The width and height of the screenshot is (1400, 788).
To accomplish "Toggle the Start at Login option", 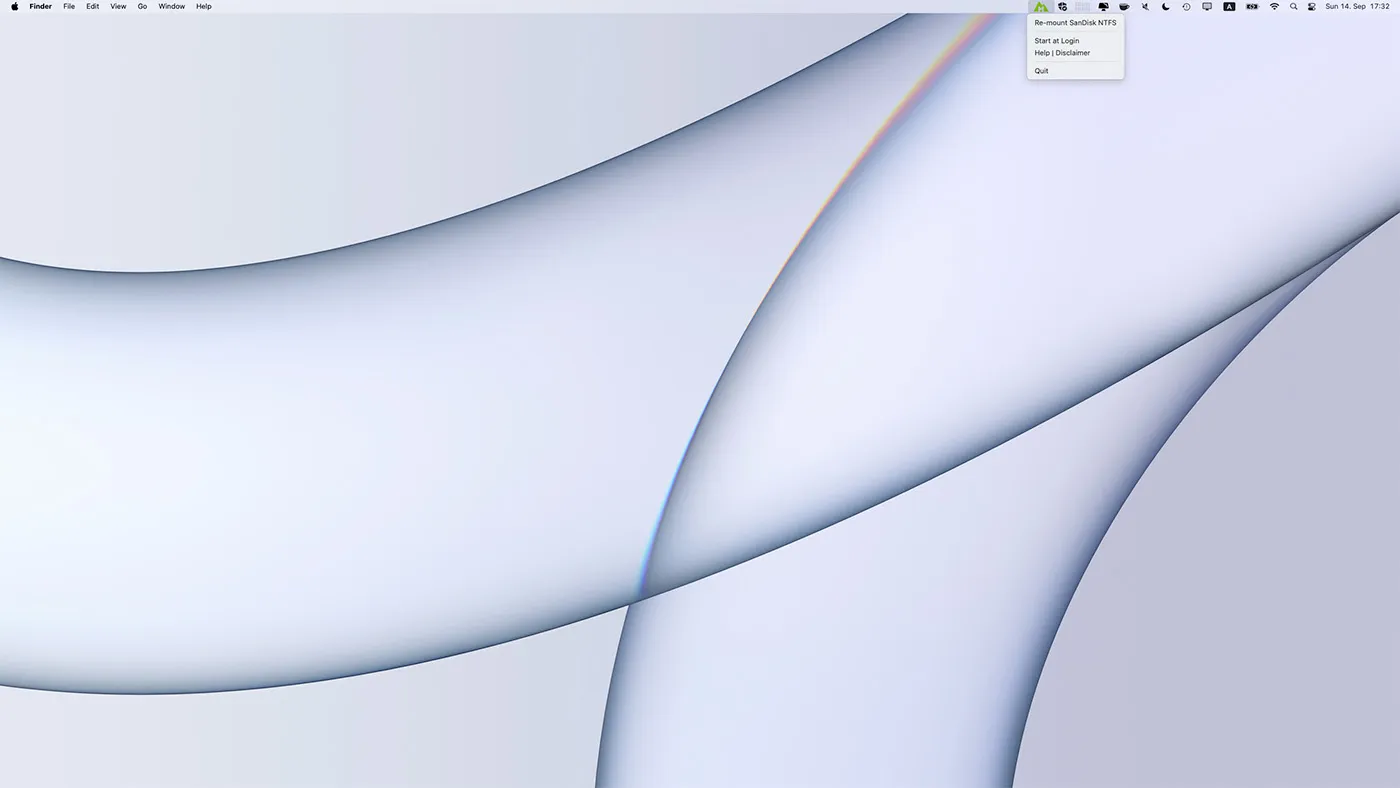I will pos(1056,41).
